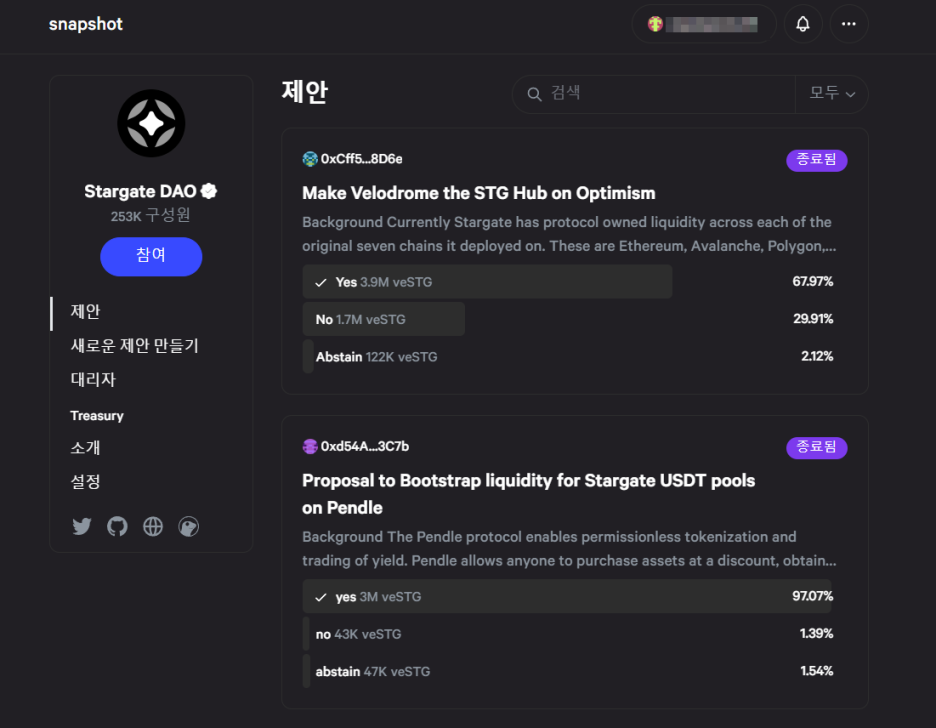Open the Stargate Twitter link
The height and width of the screenshot is (728, 936).
point(82,526)
